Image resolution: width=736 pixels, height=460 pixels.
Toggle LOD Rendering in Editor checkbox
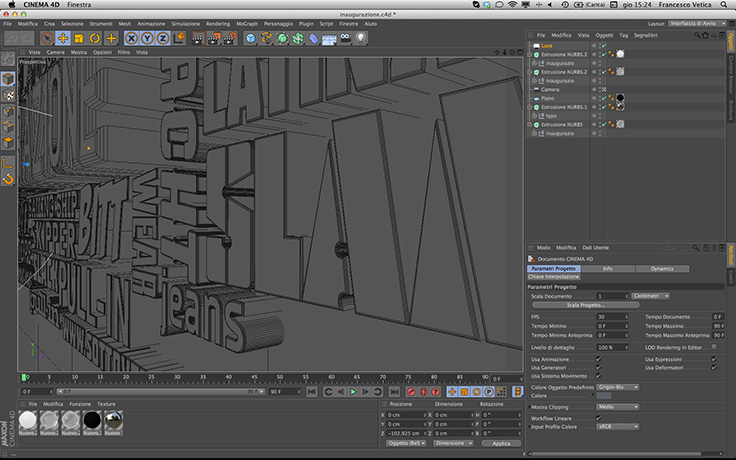tap(714, 347)
